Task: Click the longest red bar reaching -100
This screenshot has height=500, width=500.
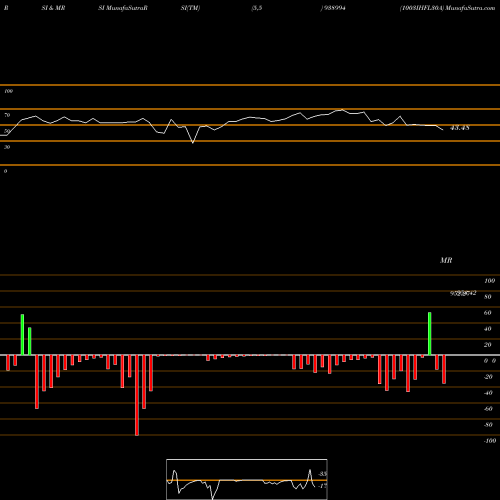Action: 137,395
